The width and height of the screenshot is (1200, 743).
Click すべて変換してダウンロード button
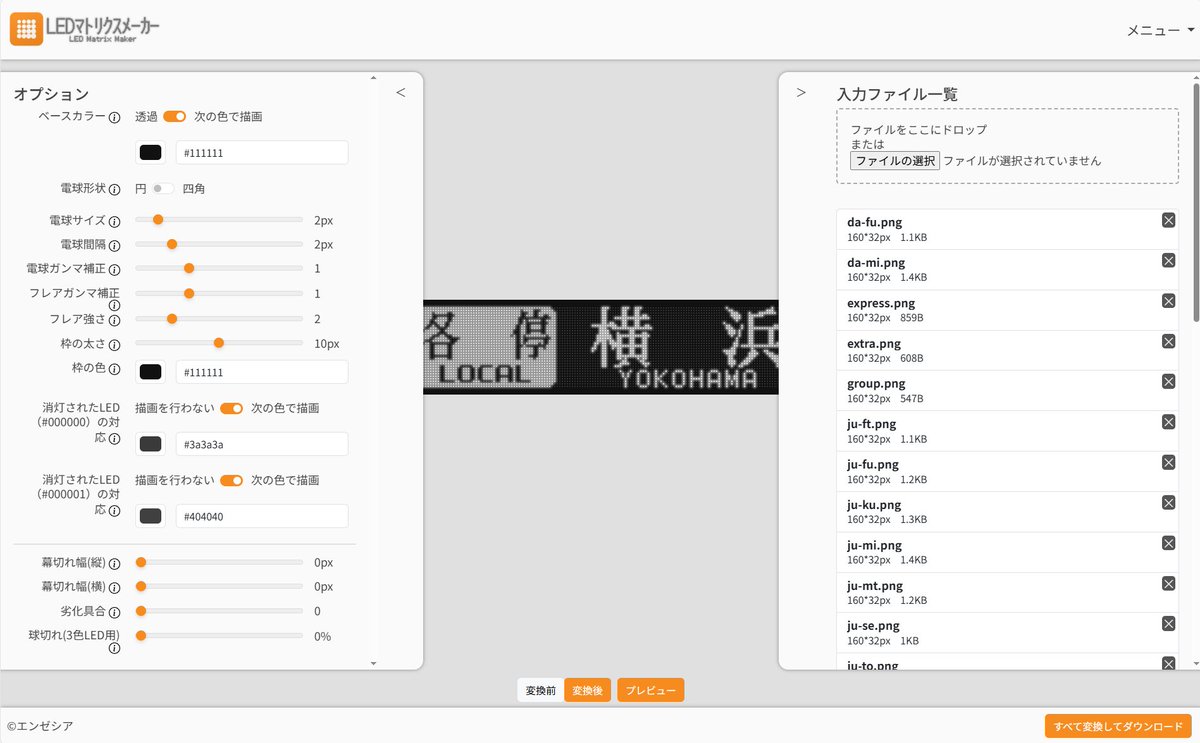point(1118,726)
